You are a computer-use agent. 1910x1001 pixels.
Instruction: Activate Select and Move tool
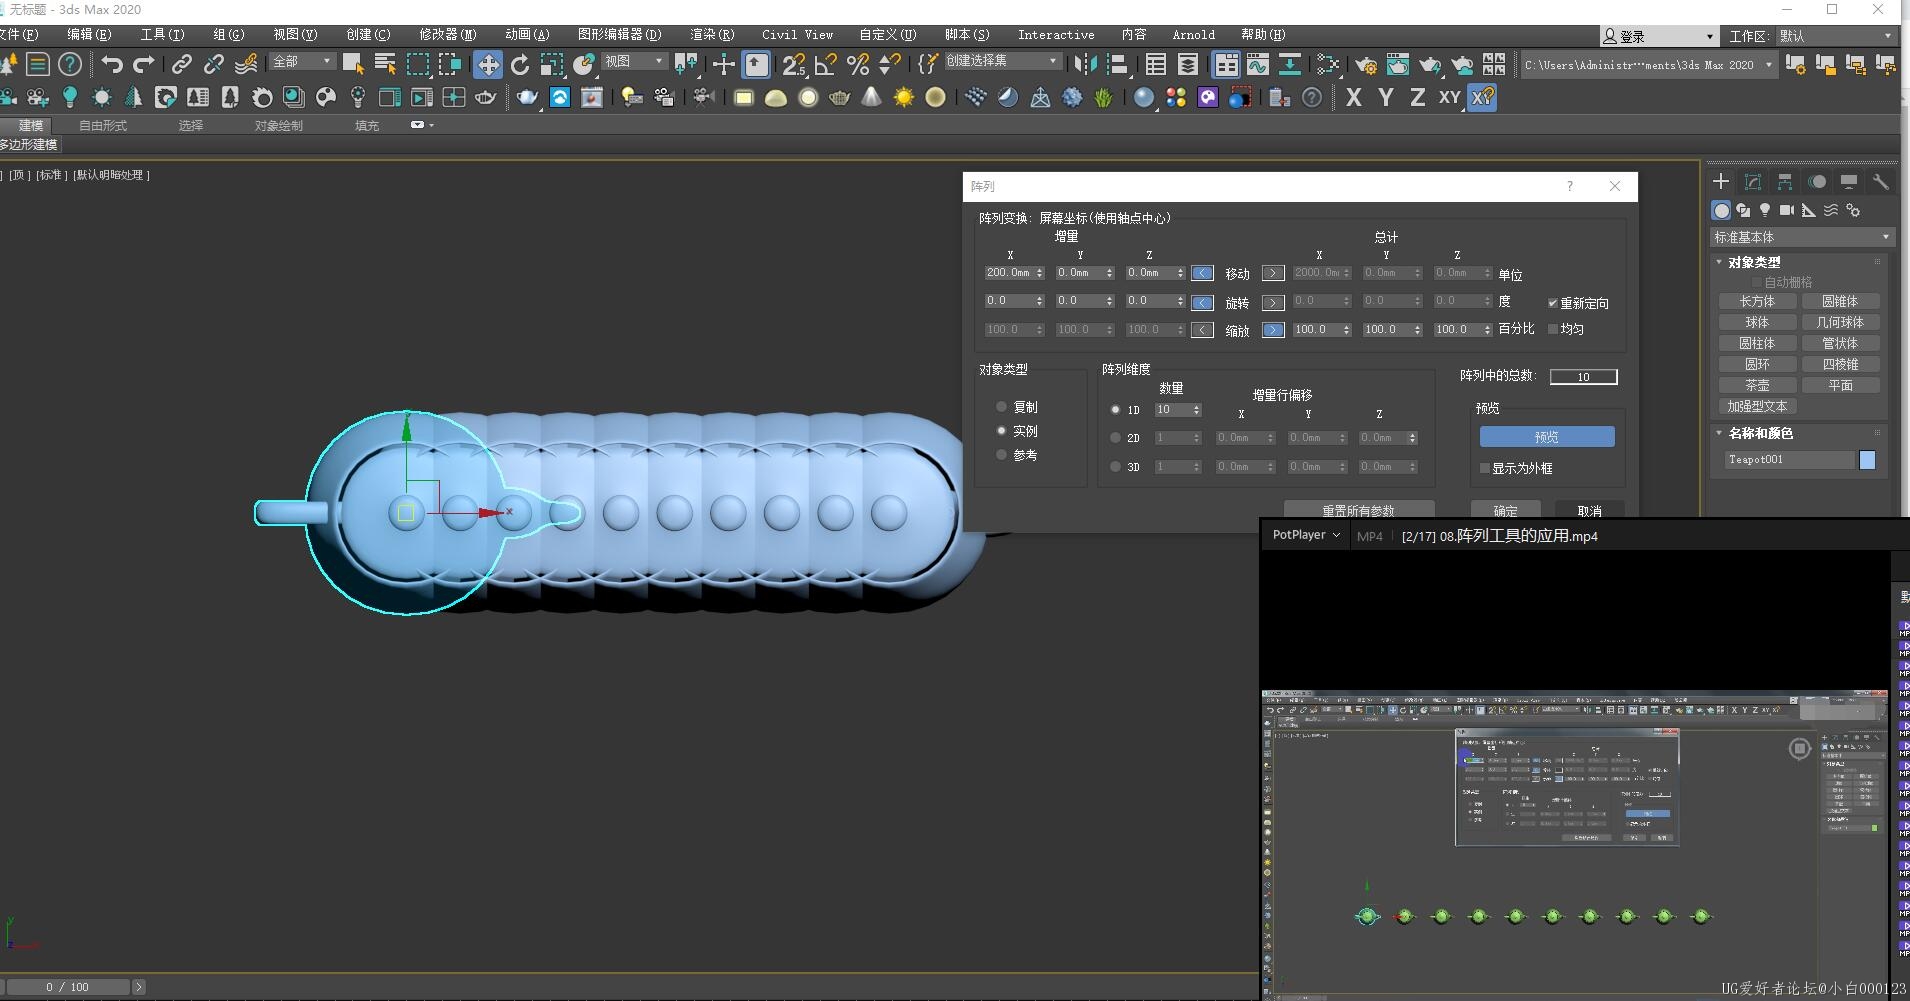click(487, 65)
